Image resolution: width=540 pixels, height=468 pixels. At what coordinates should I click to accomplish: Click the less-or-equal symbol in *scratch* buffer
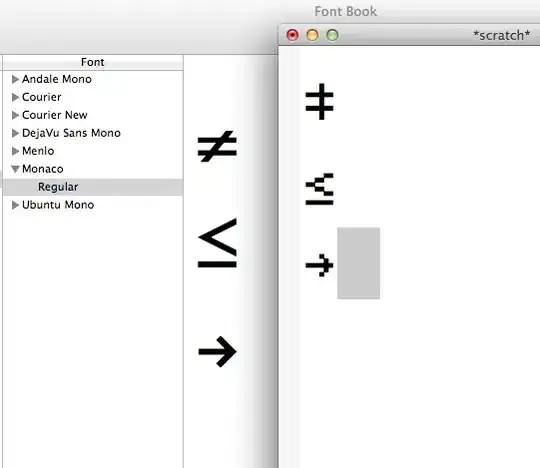(320, 189)
